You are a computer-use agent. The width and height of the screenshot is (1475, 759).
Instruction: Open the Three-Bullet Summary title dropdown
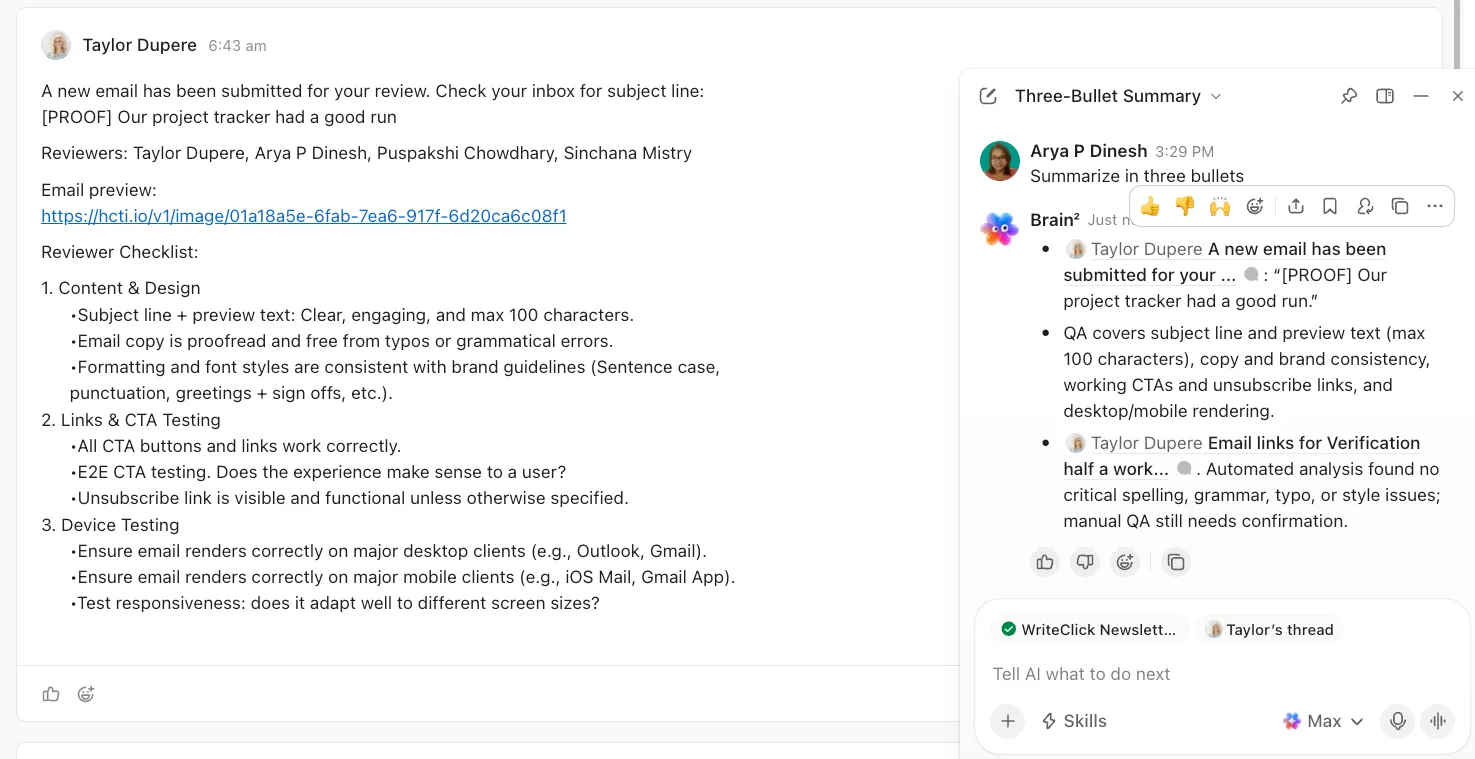coord(1118,96)
